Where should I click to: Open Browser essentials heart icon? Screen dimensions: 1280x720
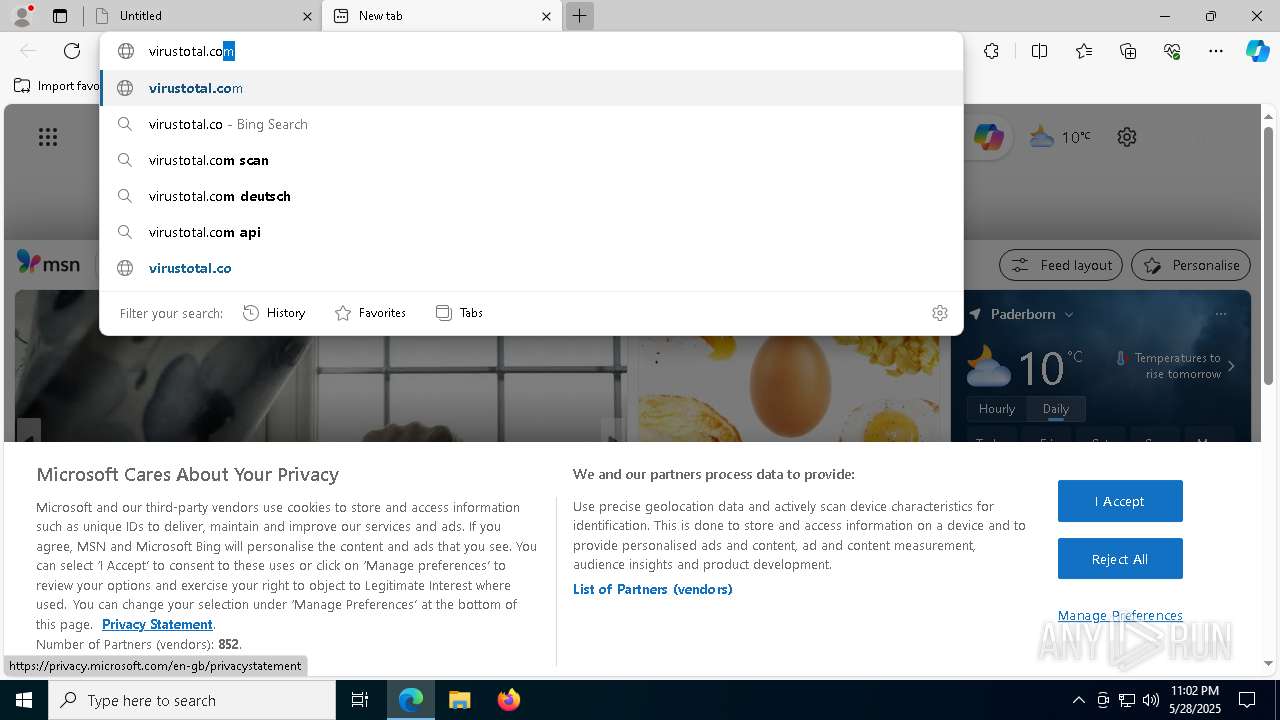point(1172,51)
